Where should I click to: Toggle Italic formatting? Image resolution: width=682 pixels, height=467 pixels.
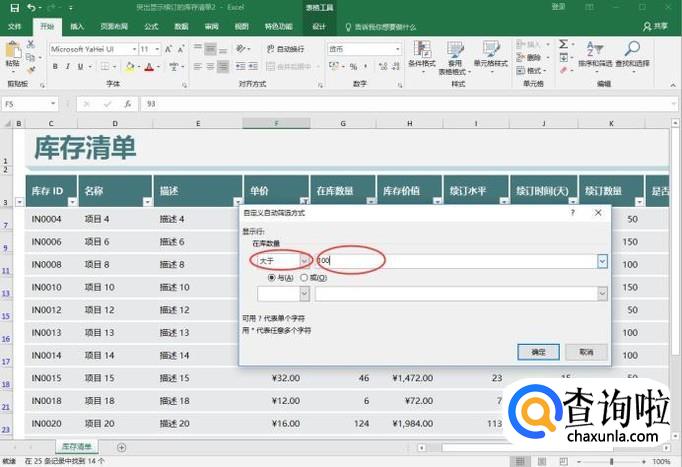[x=67, y=67]
